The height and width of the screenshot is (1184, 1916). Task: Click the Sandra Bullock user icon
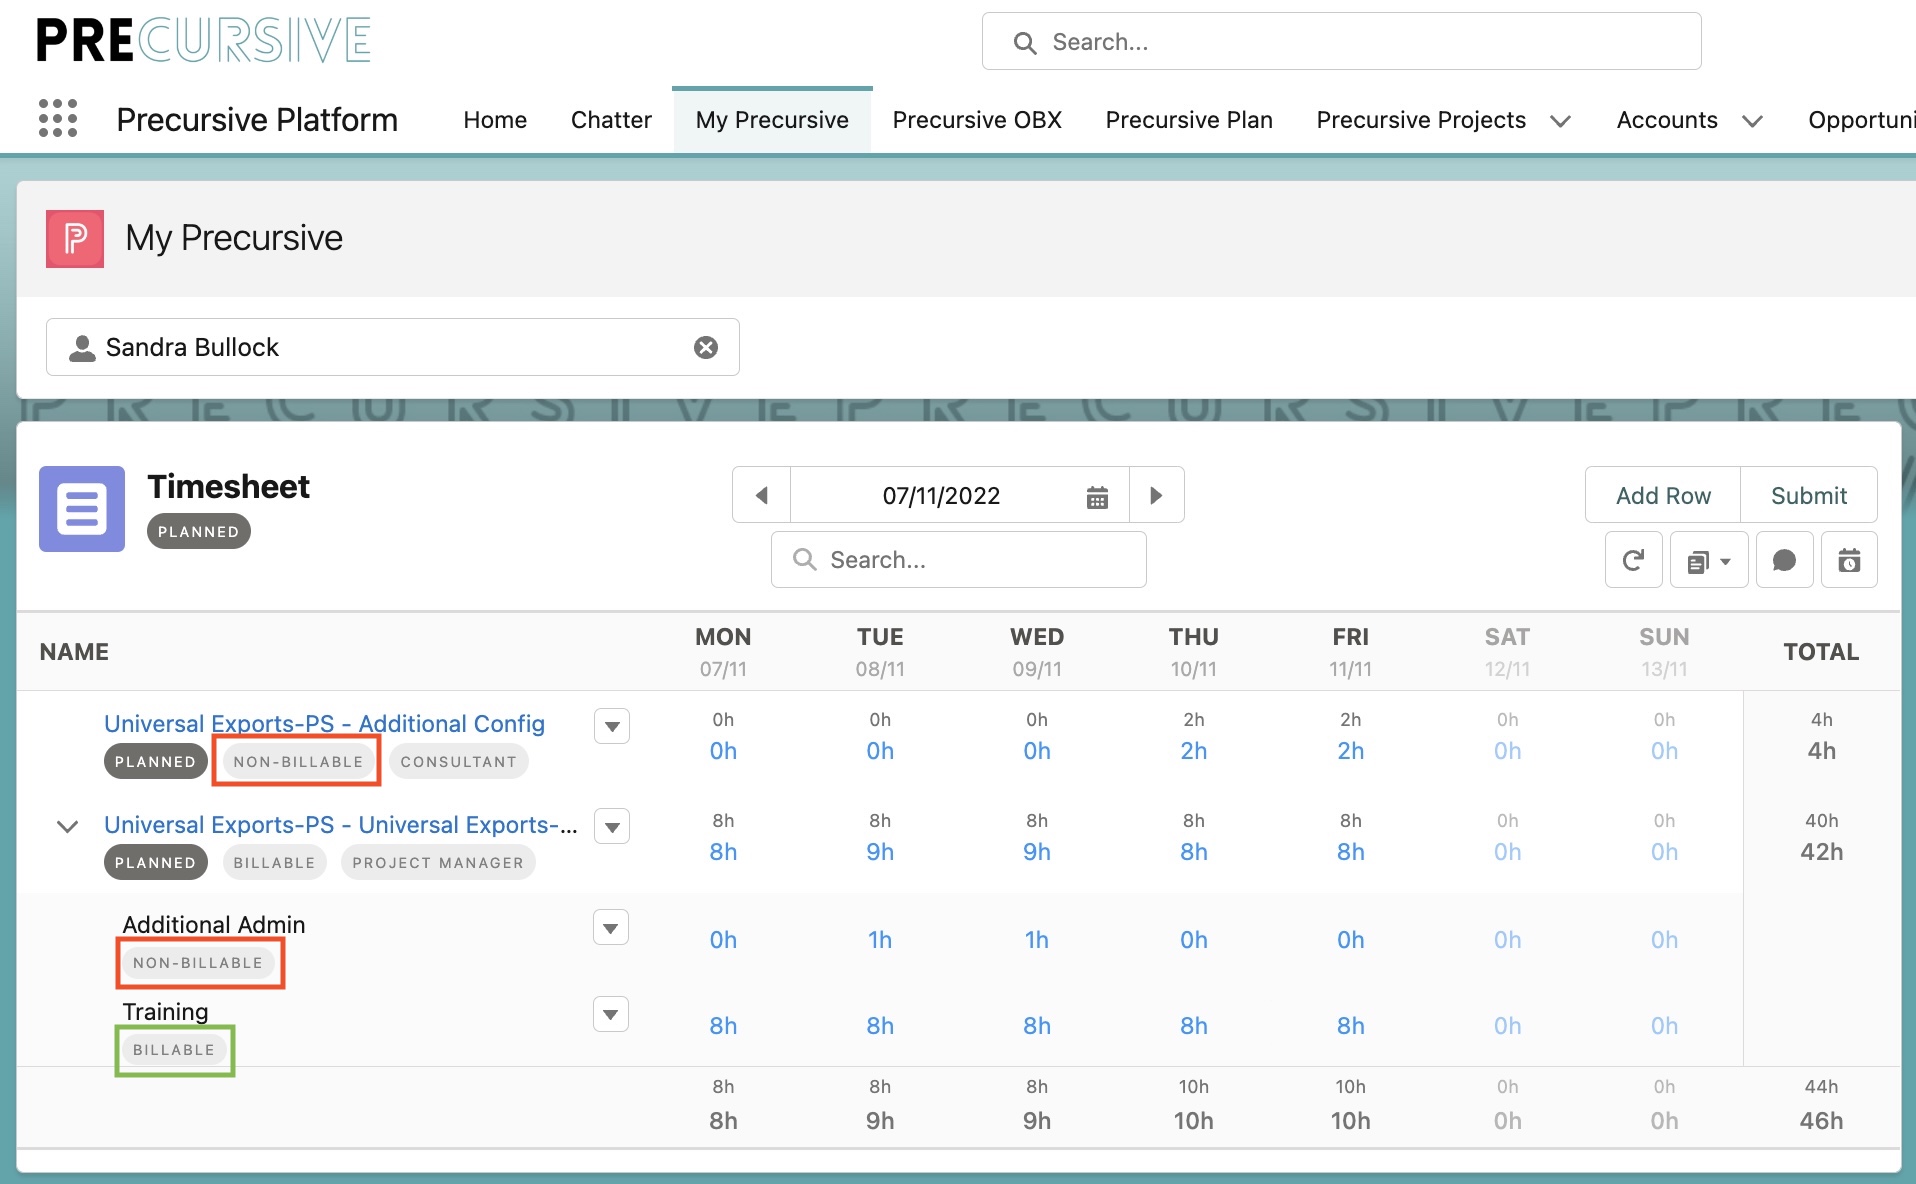82,347
